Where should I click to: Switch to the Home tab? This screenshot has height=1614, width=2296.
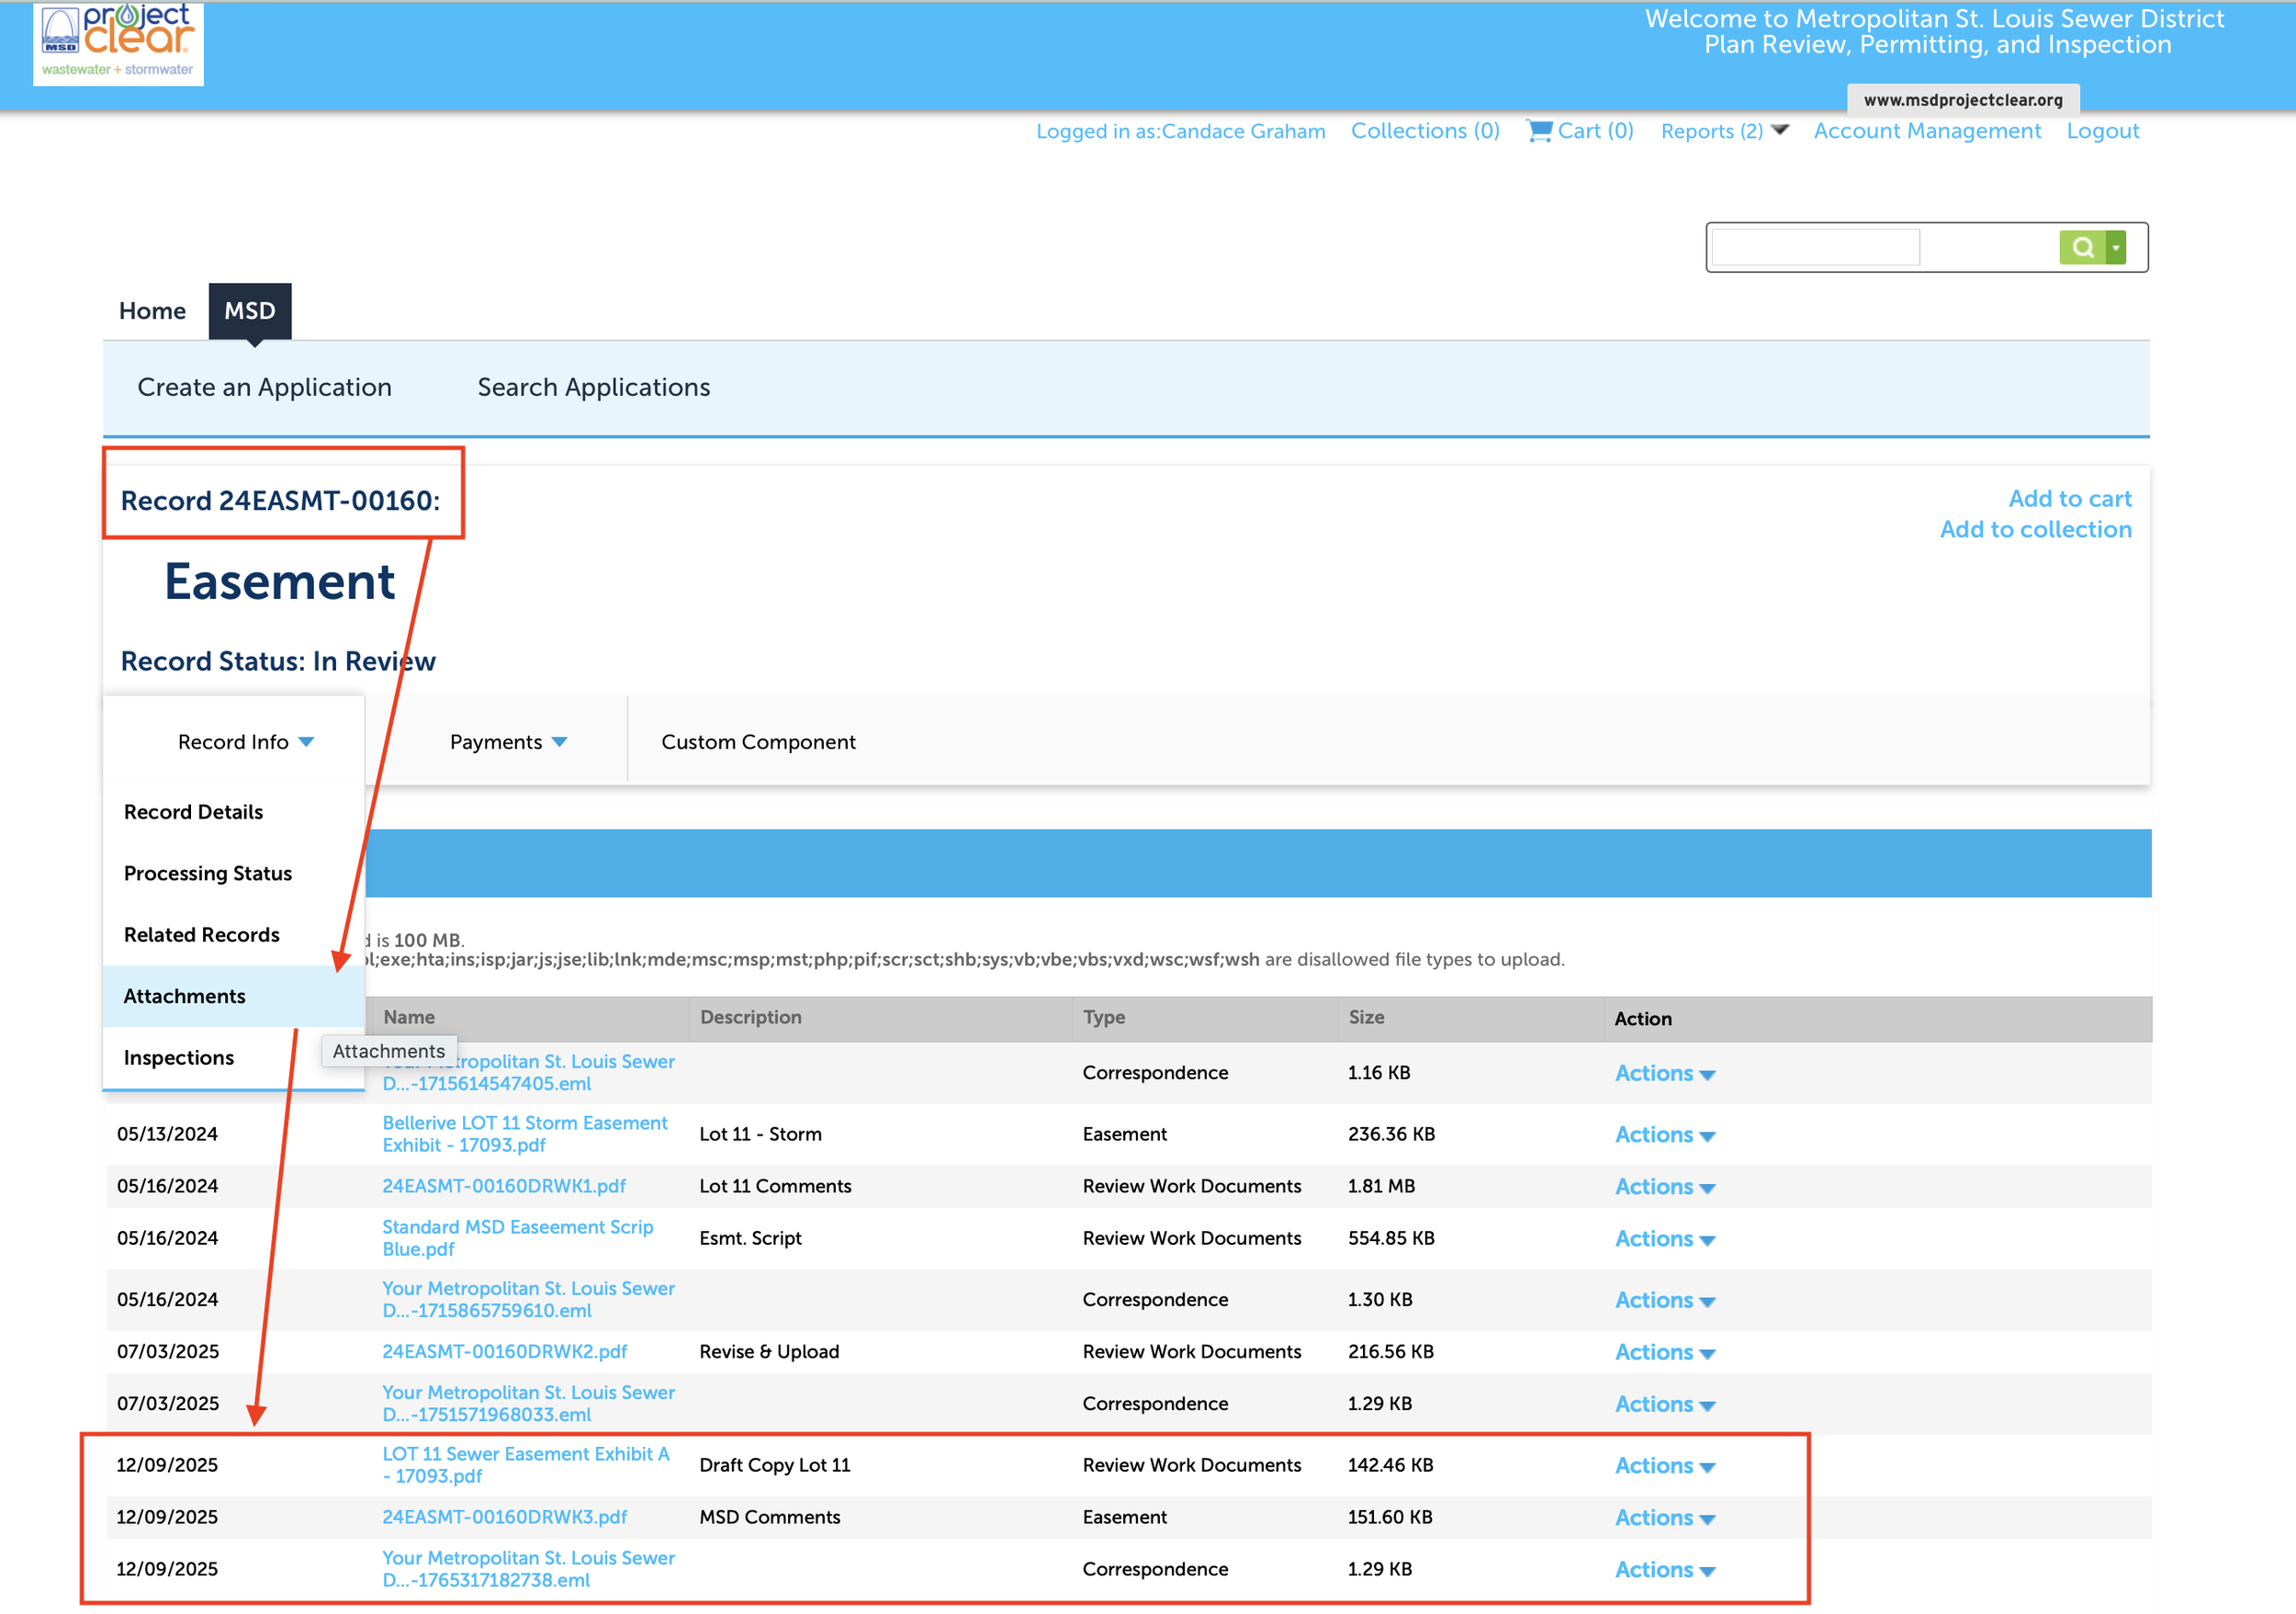pos(152,310)
